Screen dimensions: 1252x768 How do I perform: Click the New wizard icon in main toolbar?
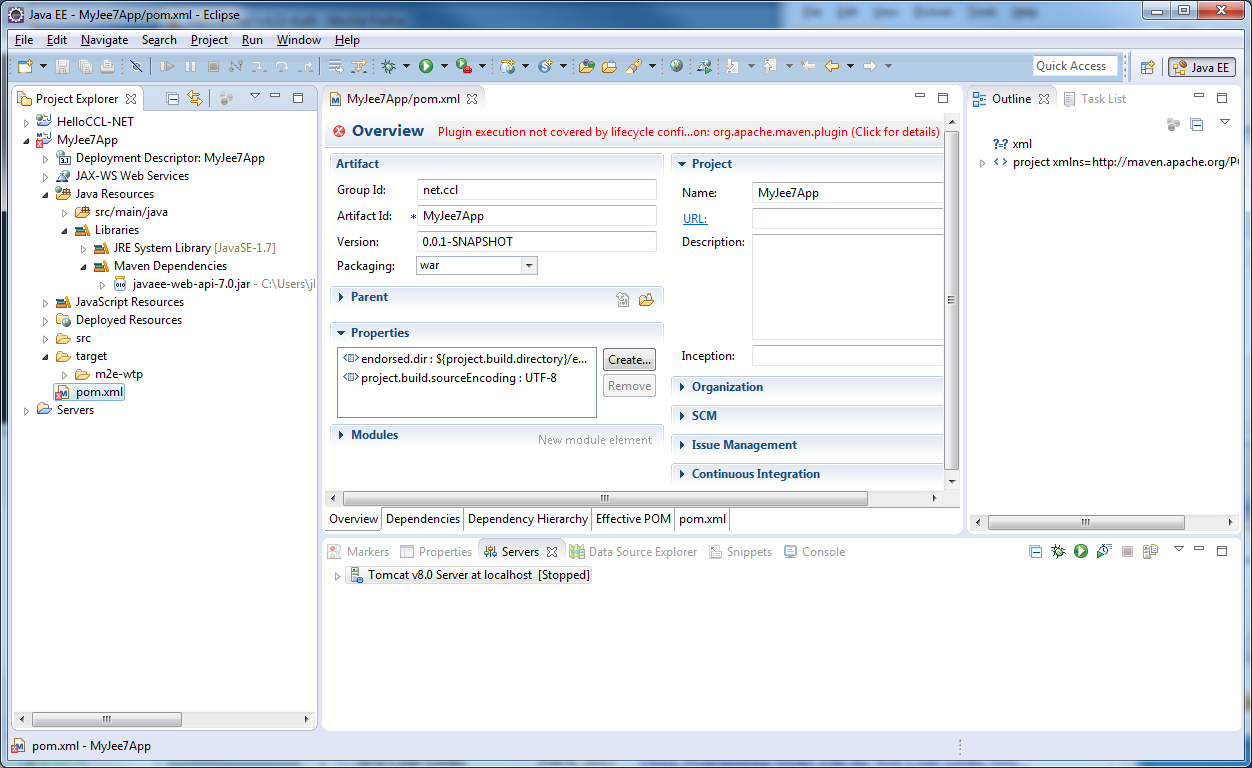[x=25, y=67]
